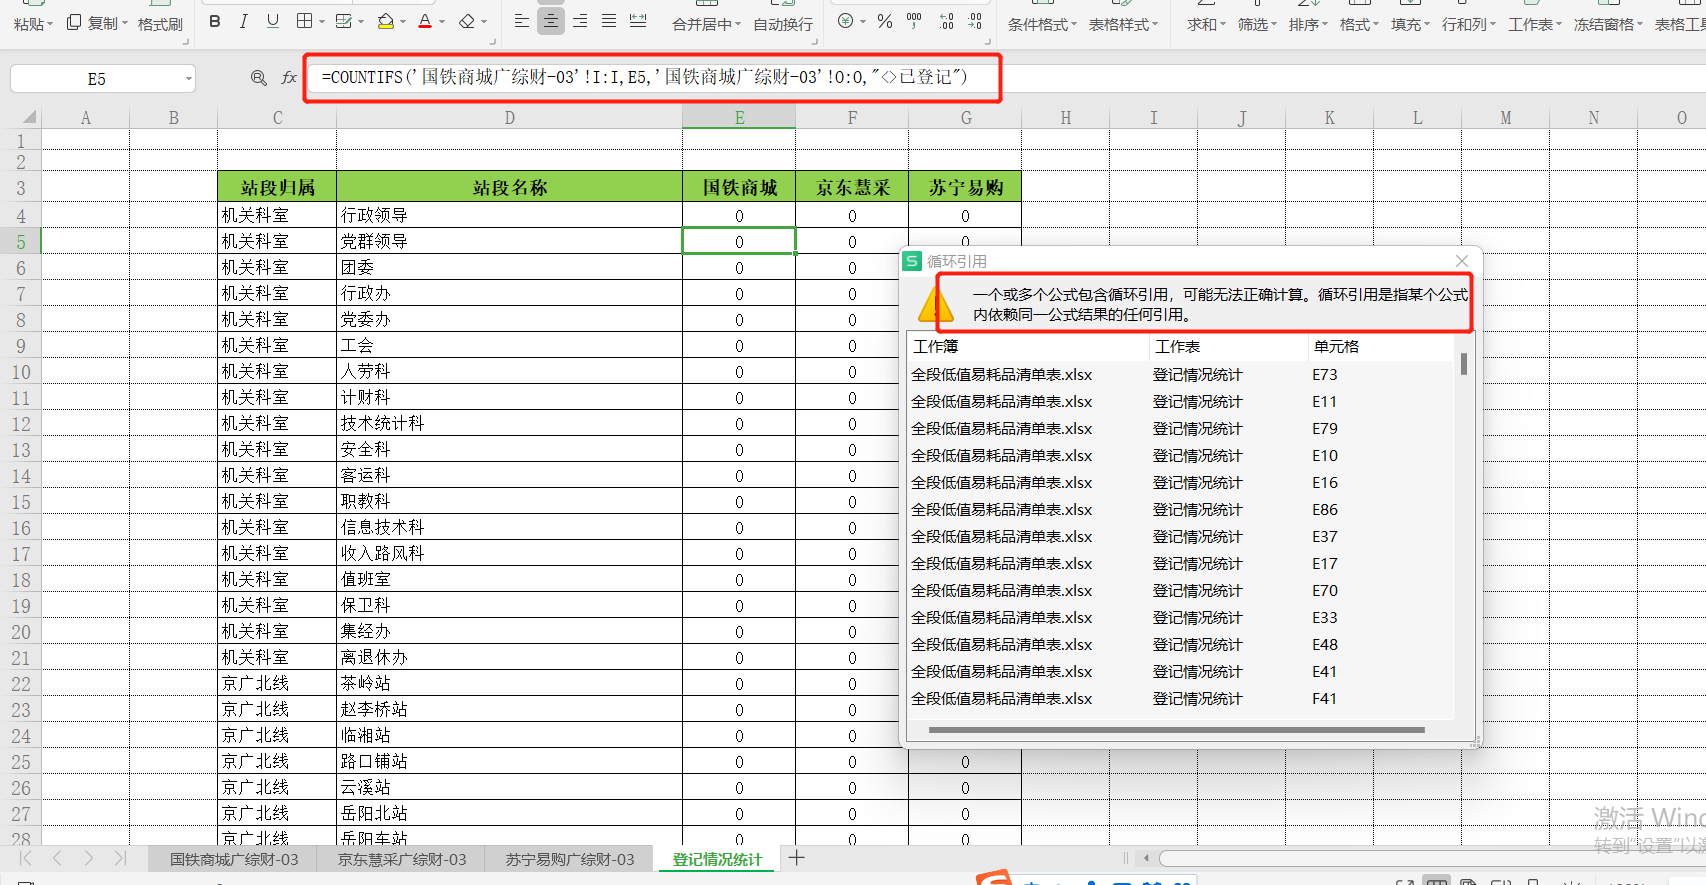Apply cell borders with the border icon
The width and height of the screenshot is (1706, 885).
pos(305,21)
